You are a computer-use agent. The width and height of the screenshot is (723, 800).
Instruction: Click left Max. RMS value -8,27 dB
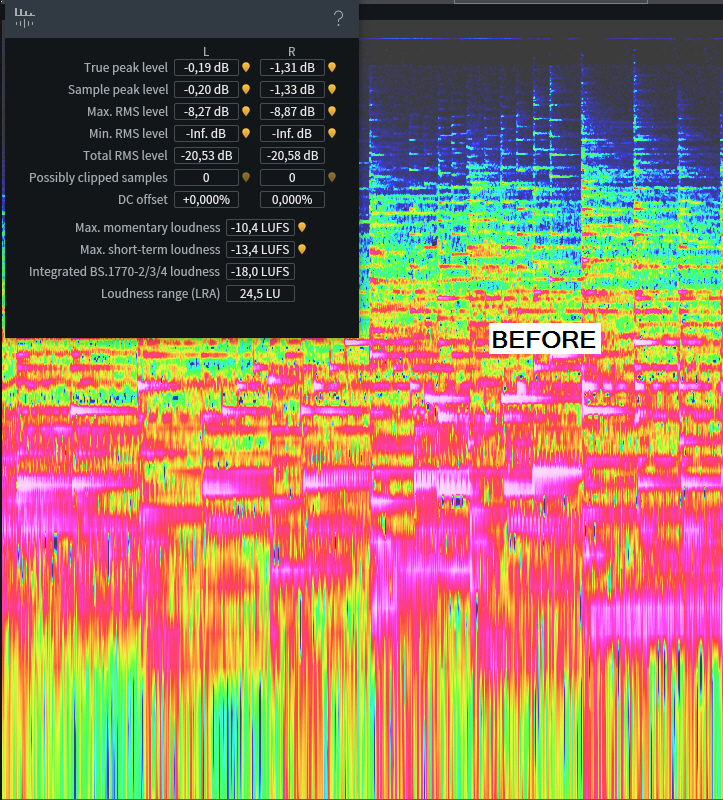[206, 111]
